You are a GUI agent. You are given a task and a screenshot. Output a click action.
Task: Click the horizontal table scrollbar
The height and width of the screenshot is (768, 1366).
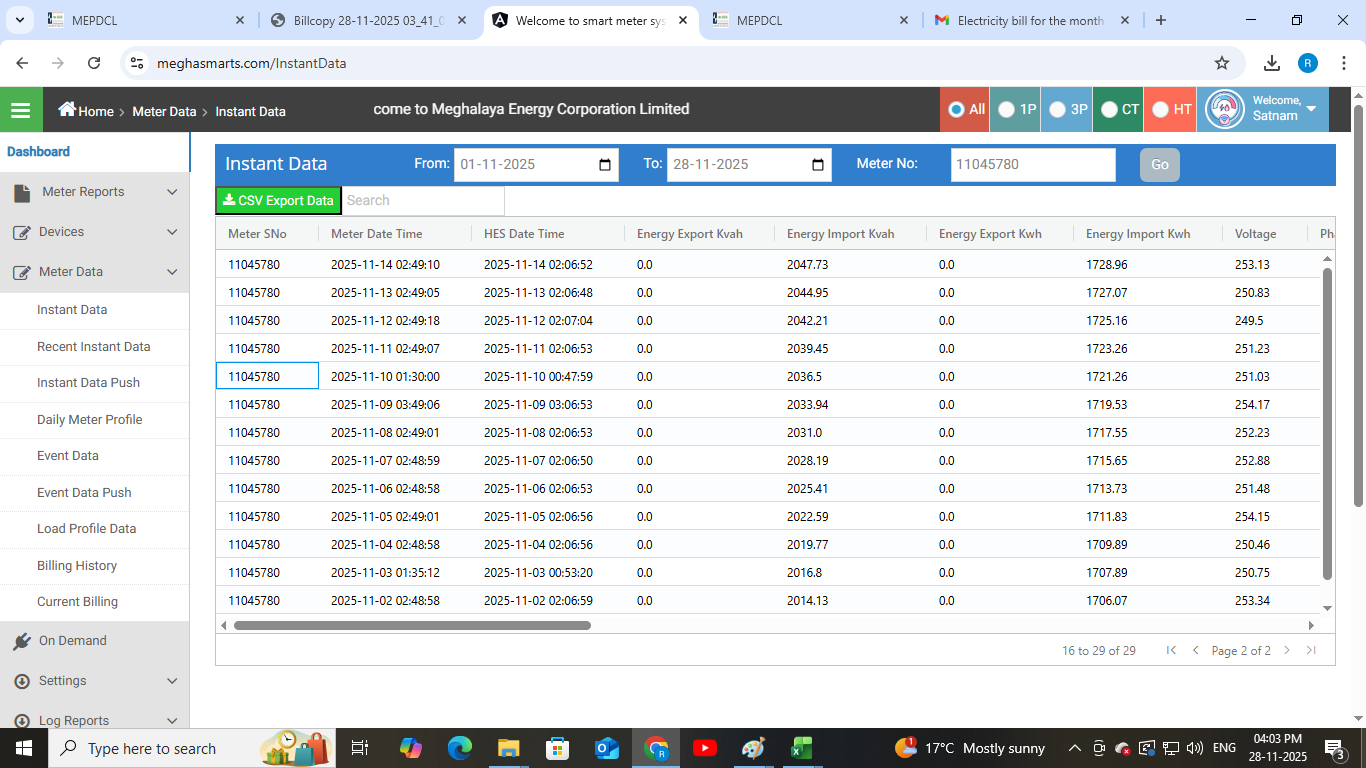pos(412,626)
